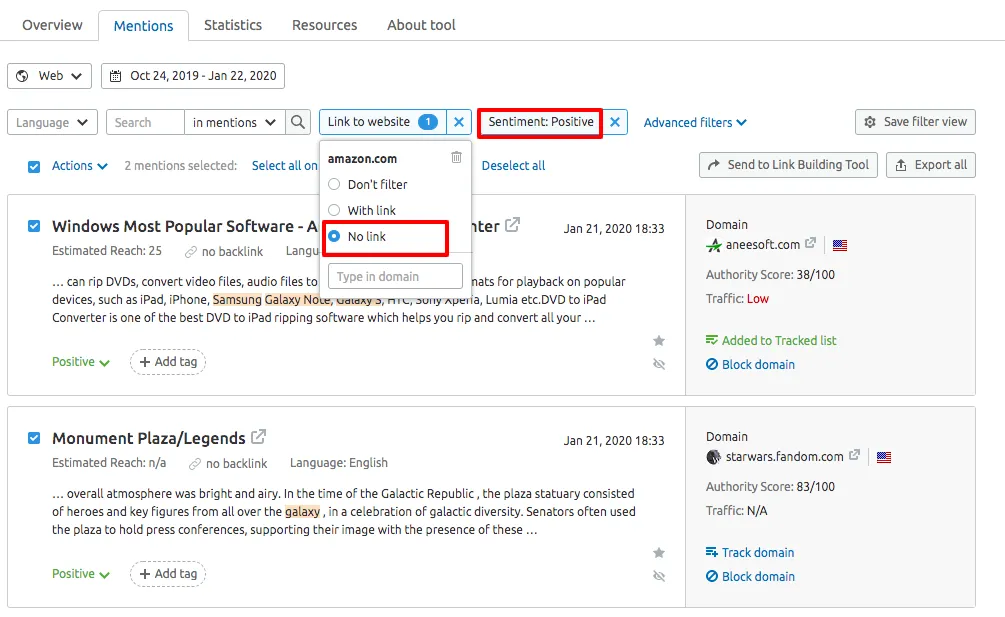This screenshot has width=1005, height=617.
Task: Open the Web source dropdown
Action: [50, 75]
